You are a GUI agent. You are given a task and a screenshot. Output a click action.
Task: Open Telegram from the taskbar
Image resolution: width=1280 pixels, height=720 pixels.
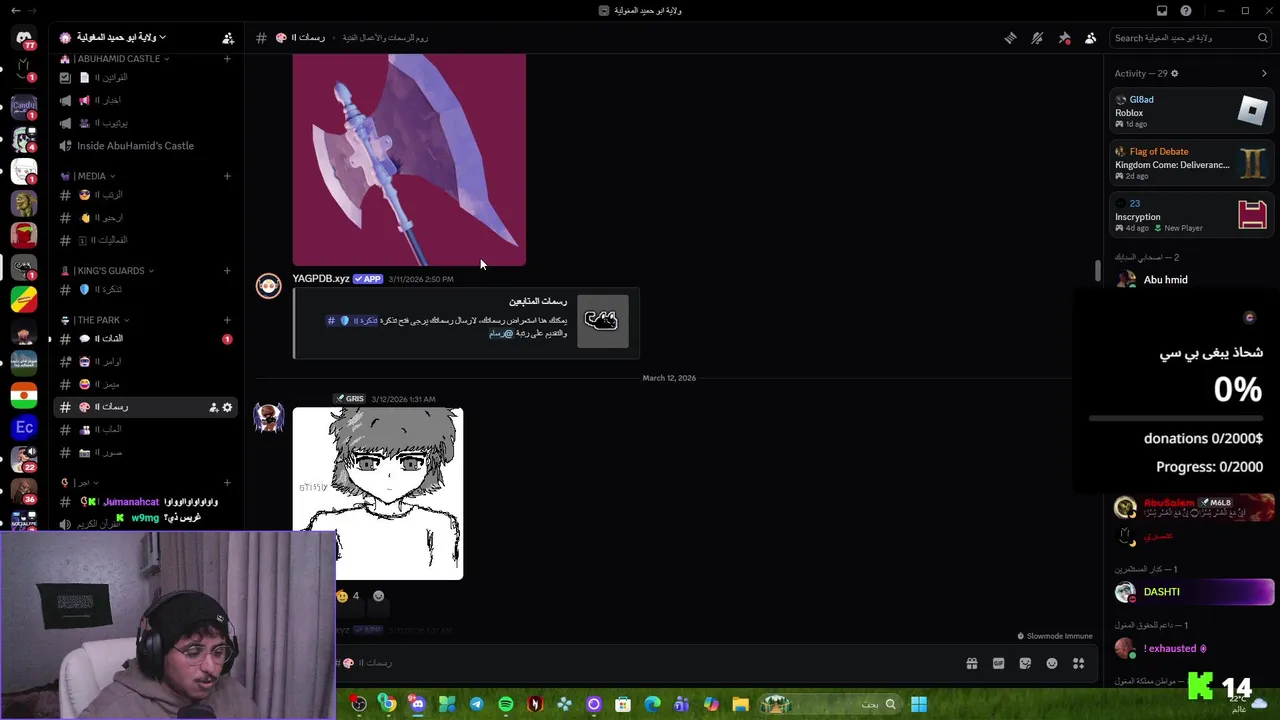pos(477,704)
